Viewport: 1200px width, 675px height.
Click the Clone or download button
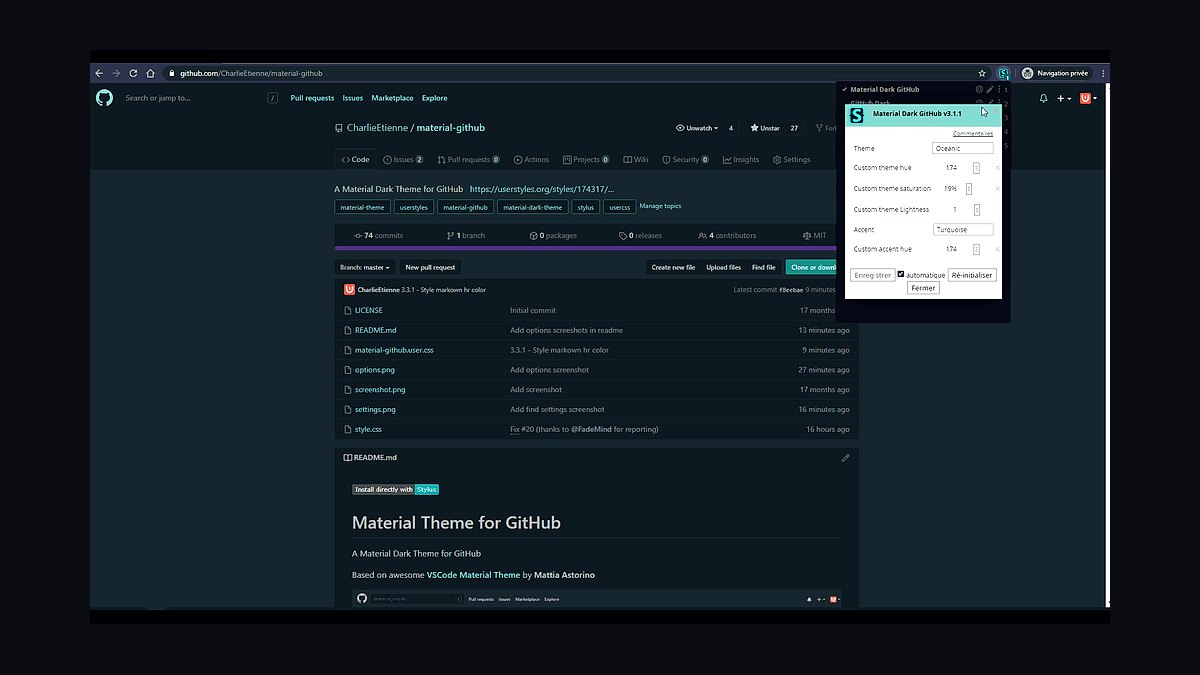tap(813, 267)
